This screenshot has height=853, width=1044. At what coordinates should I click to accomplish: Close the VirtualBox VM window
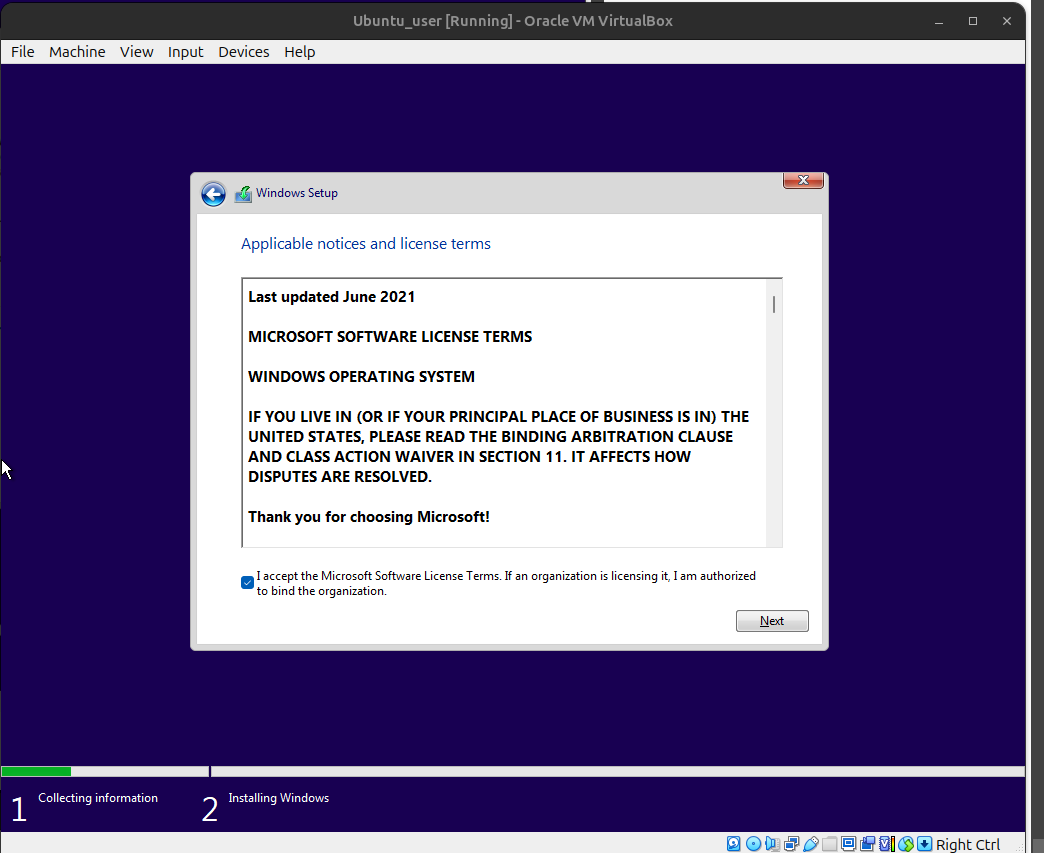coord(1007,21)
